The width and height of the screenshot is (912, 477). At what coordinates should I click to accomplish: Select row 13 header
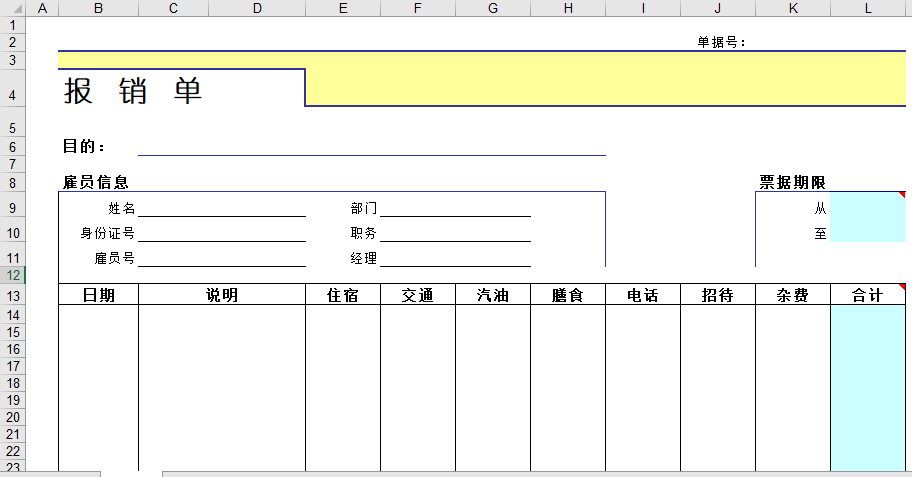pos(12,296)
